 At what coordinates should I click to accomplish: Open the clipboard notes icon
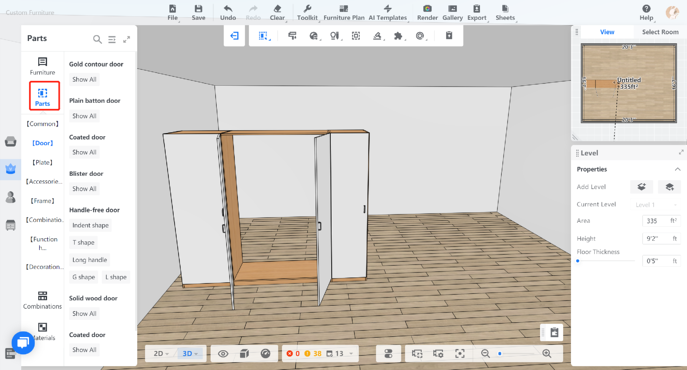(554, 332)
